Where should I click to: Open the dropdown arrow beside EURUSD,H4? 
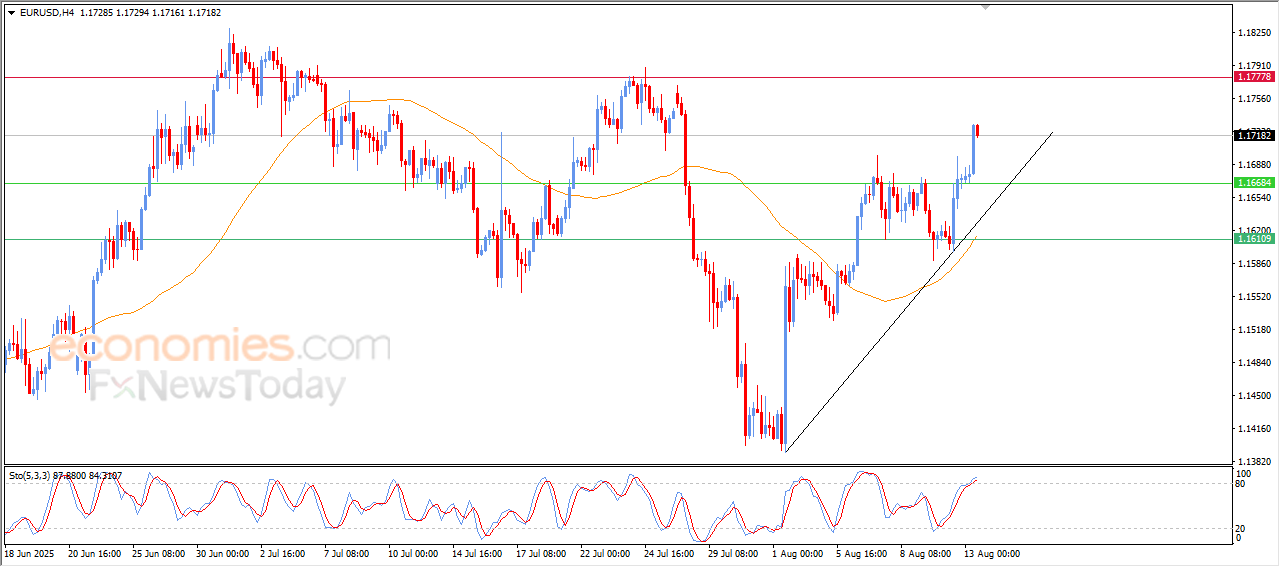(x=11, y=13)
